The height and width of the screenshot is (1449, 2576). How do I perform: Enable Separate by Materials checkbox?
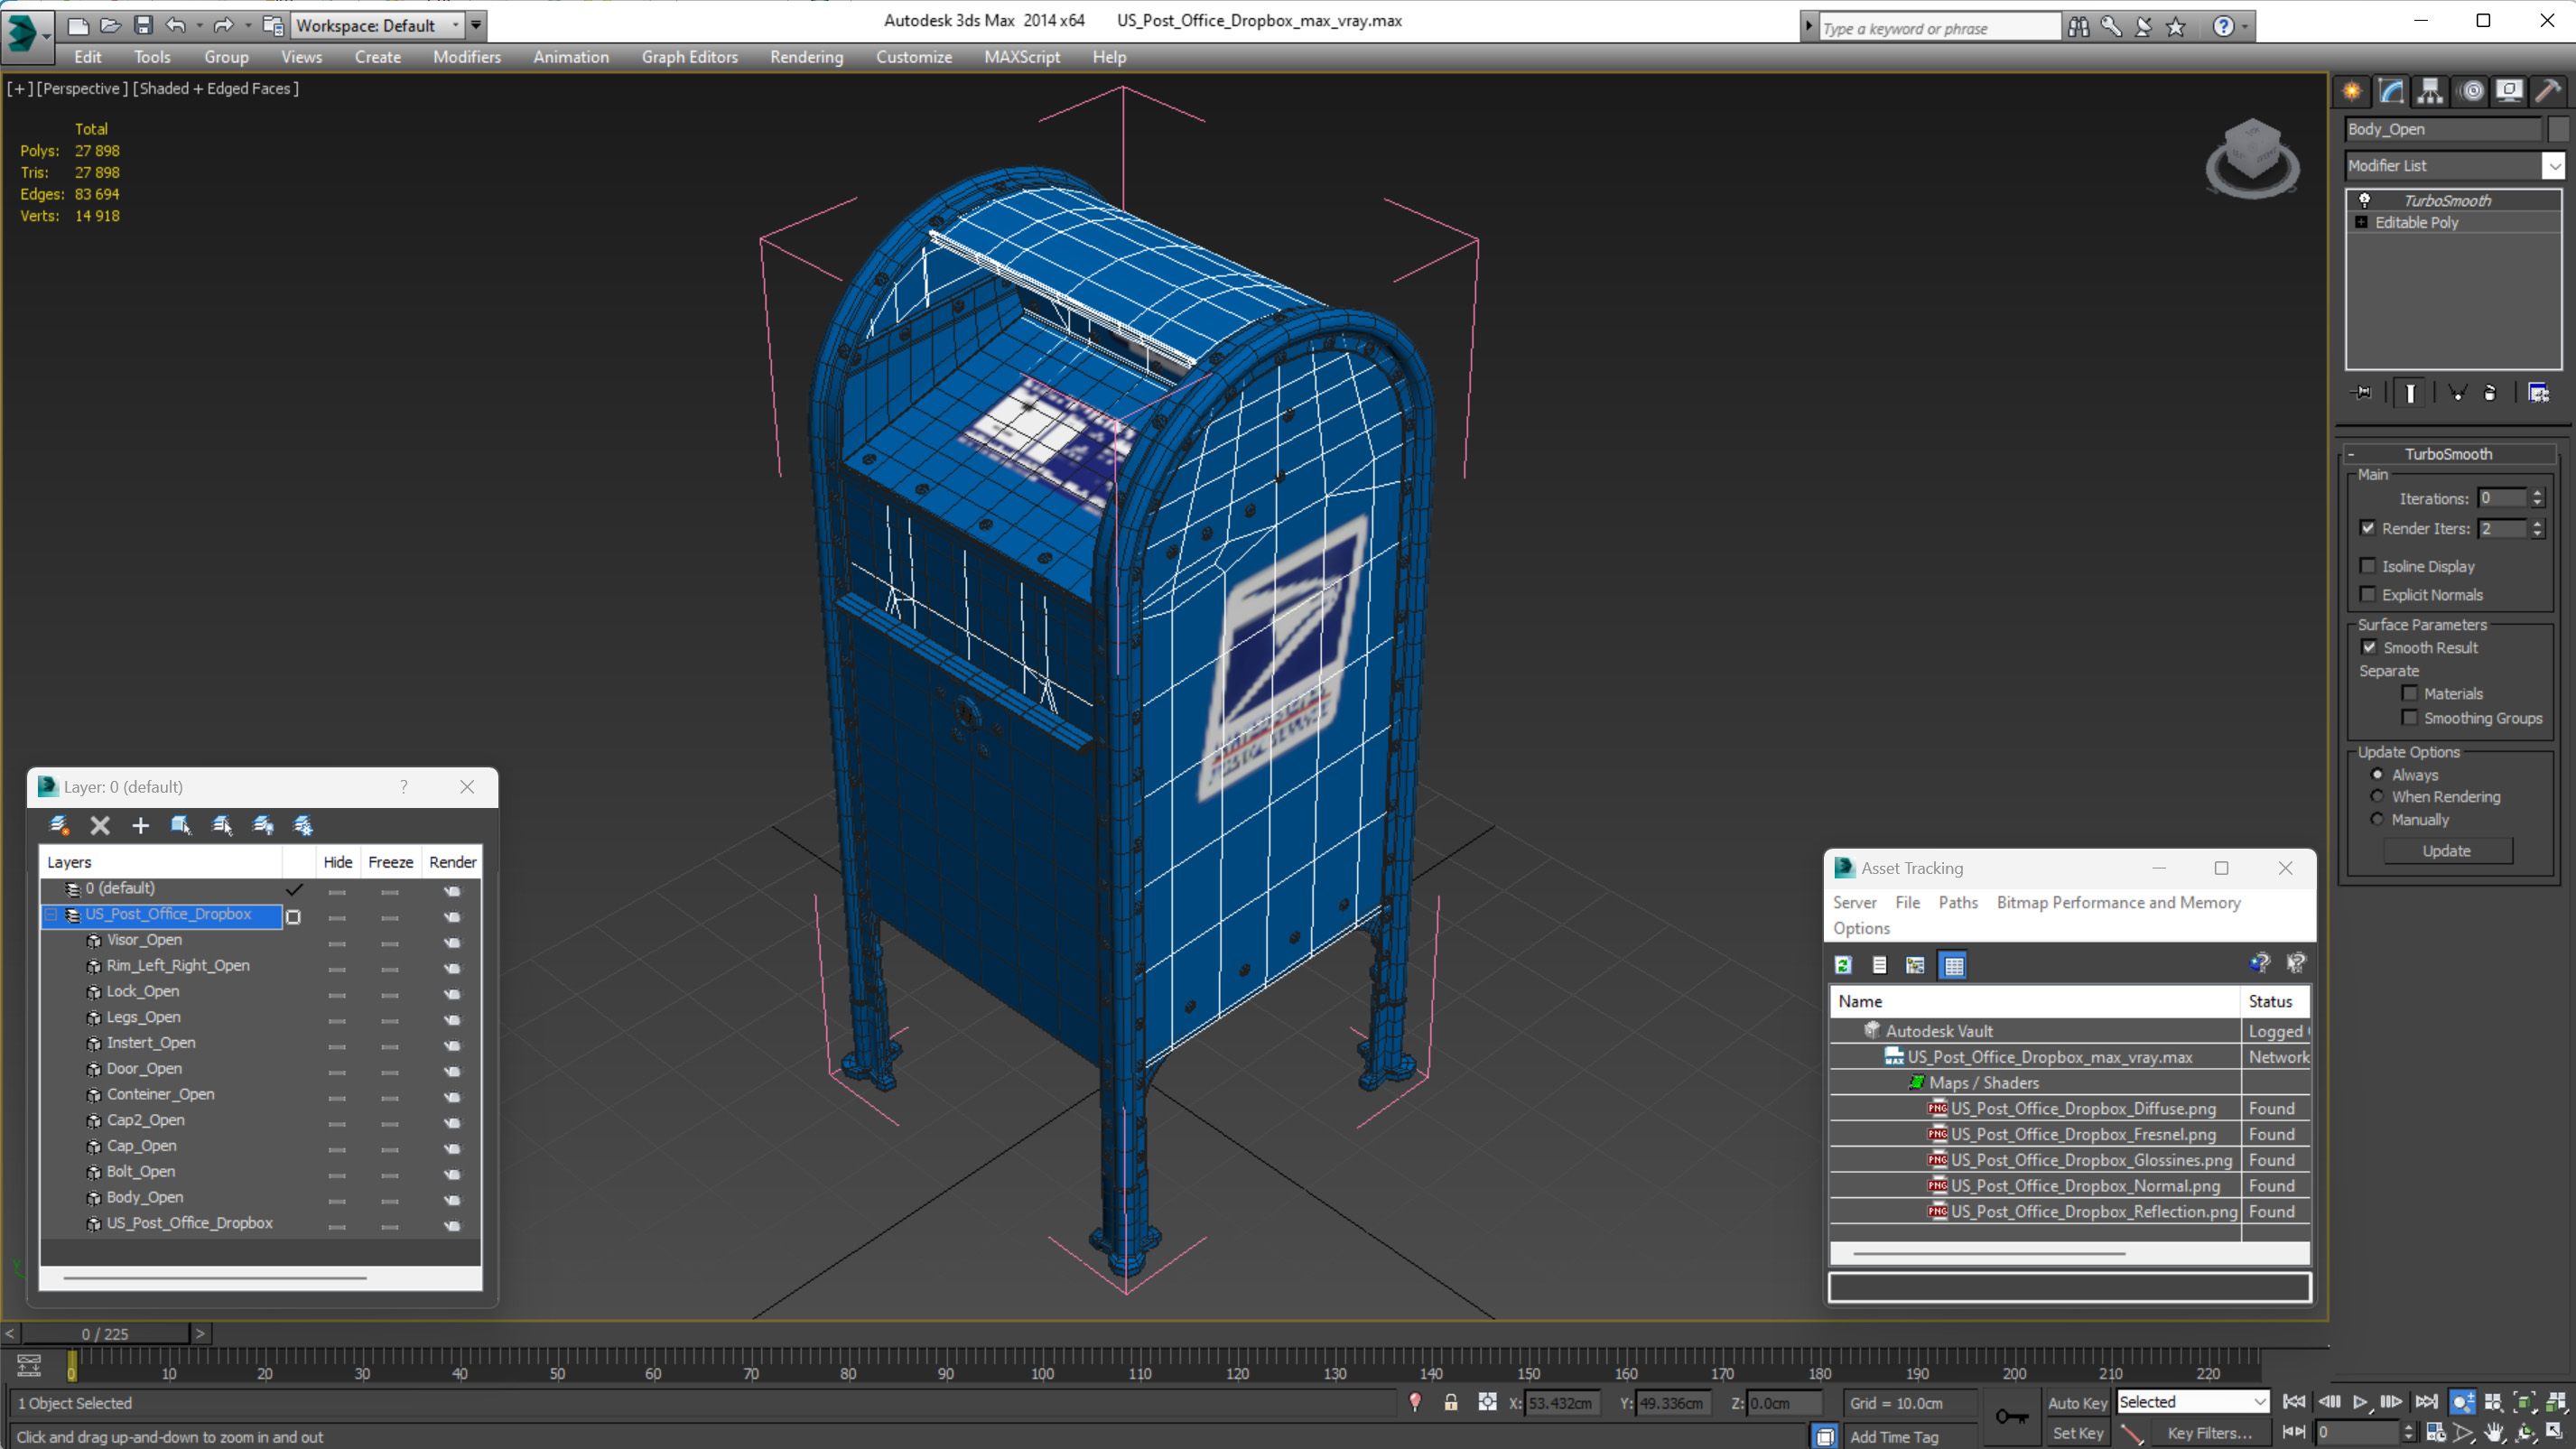pyautogui.click(x=2410, y=693)
